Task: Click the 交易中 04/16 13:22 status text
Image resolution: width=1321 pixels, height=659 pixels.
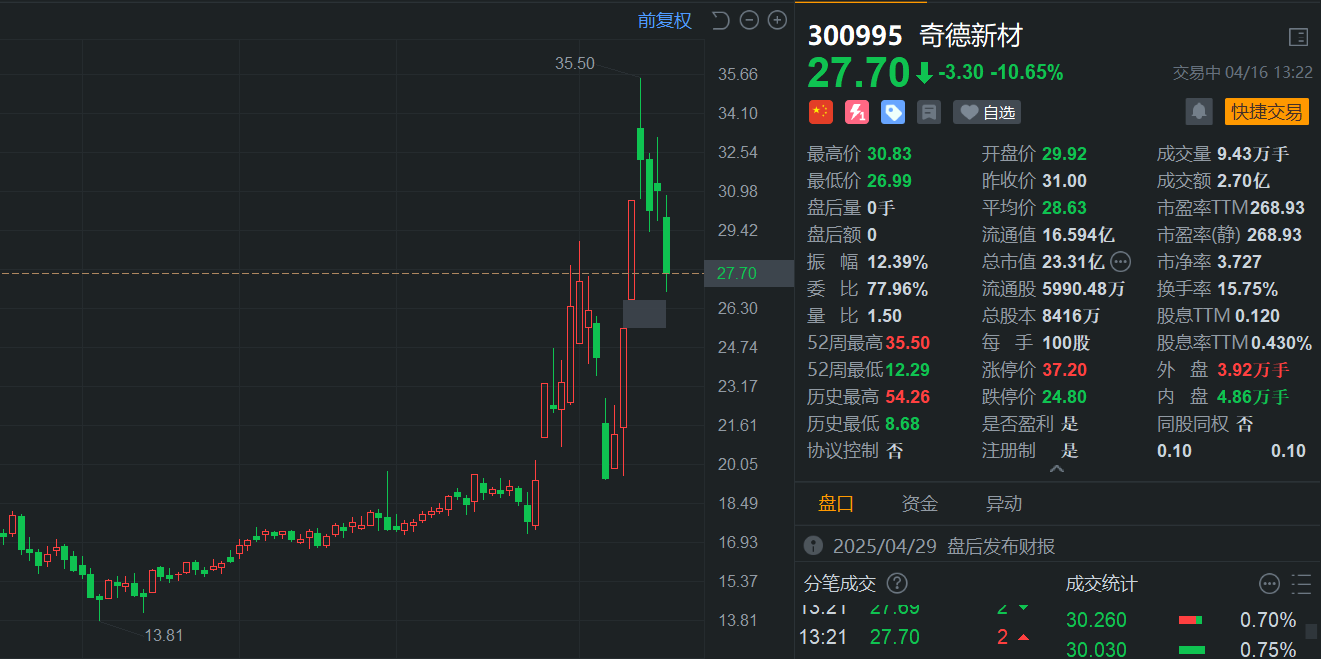Action: [1242, 73]
